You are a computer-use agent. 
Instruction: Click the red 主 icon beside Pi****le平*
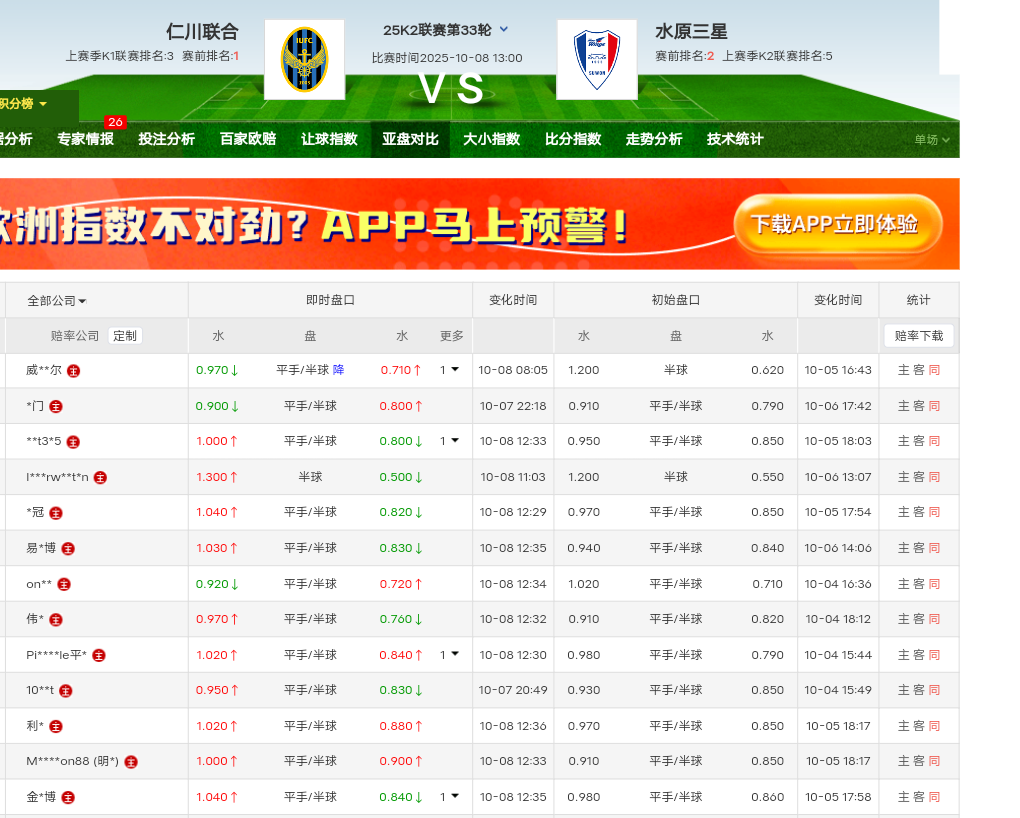[99, 656]
